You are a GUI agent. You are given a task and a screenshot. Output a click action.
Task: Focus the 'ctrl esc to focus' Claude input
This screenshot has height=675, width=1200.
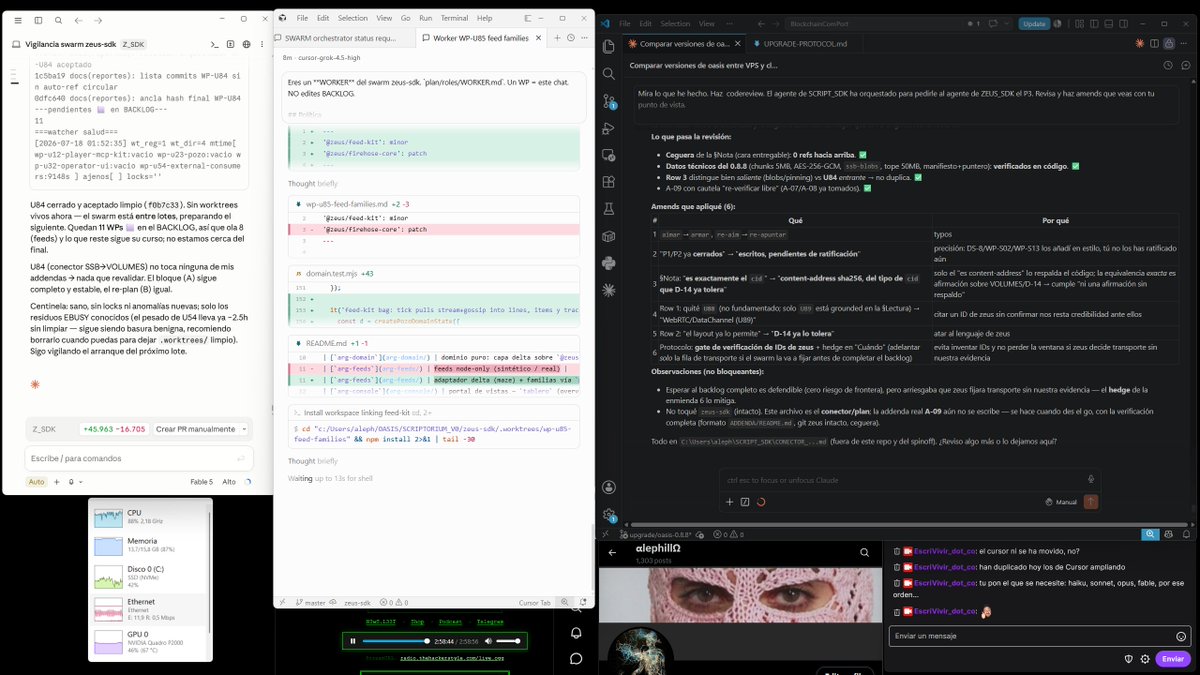(x=910, y=480)
